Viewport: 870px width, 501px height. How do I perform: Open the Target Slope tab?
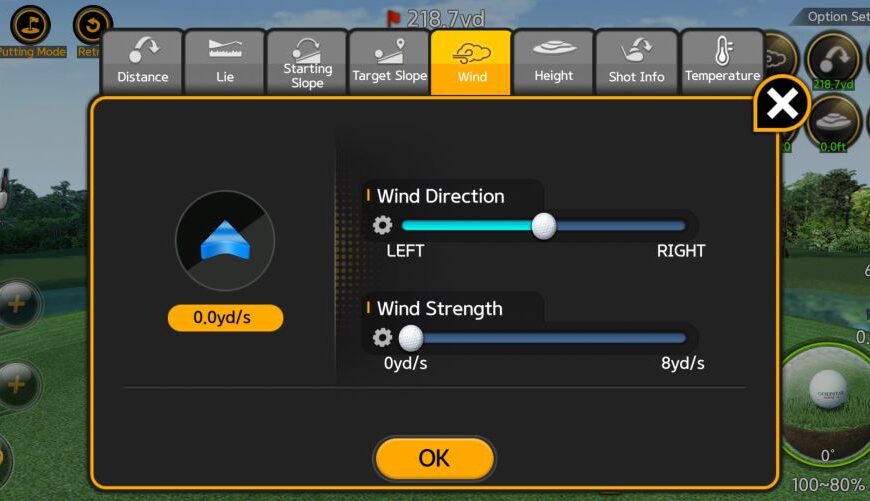point(389,63)
